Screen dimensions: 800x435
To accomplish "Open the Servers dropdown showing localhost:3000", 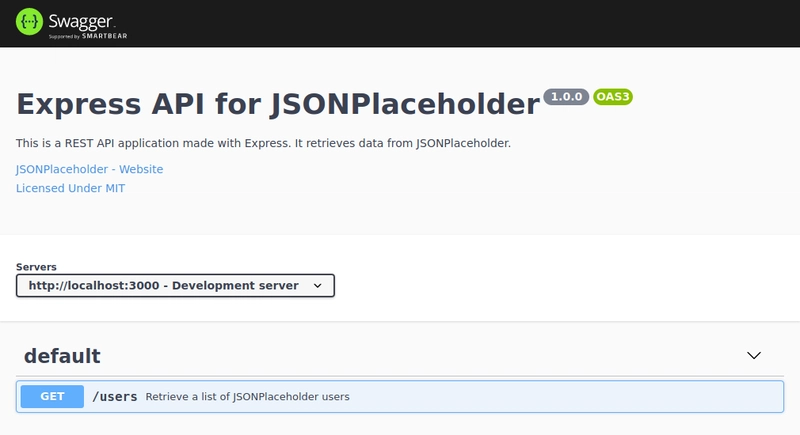I will [175, 286].
